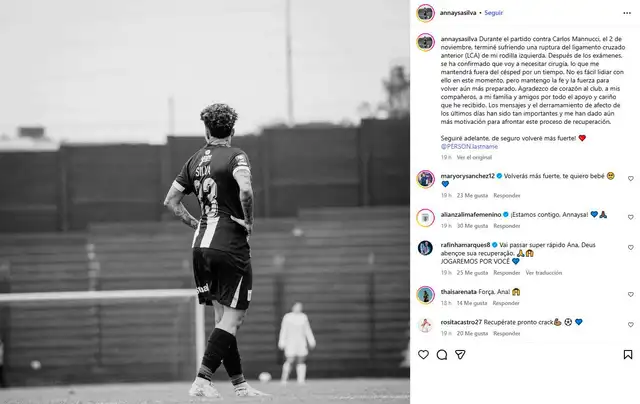
Task: Reply to the thaisarenata comment
Action: (506, 303)
